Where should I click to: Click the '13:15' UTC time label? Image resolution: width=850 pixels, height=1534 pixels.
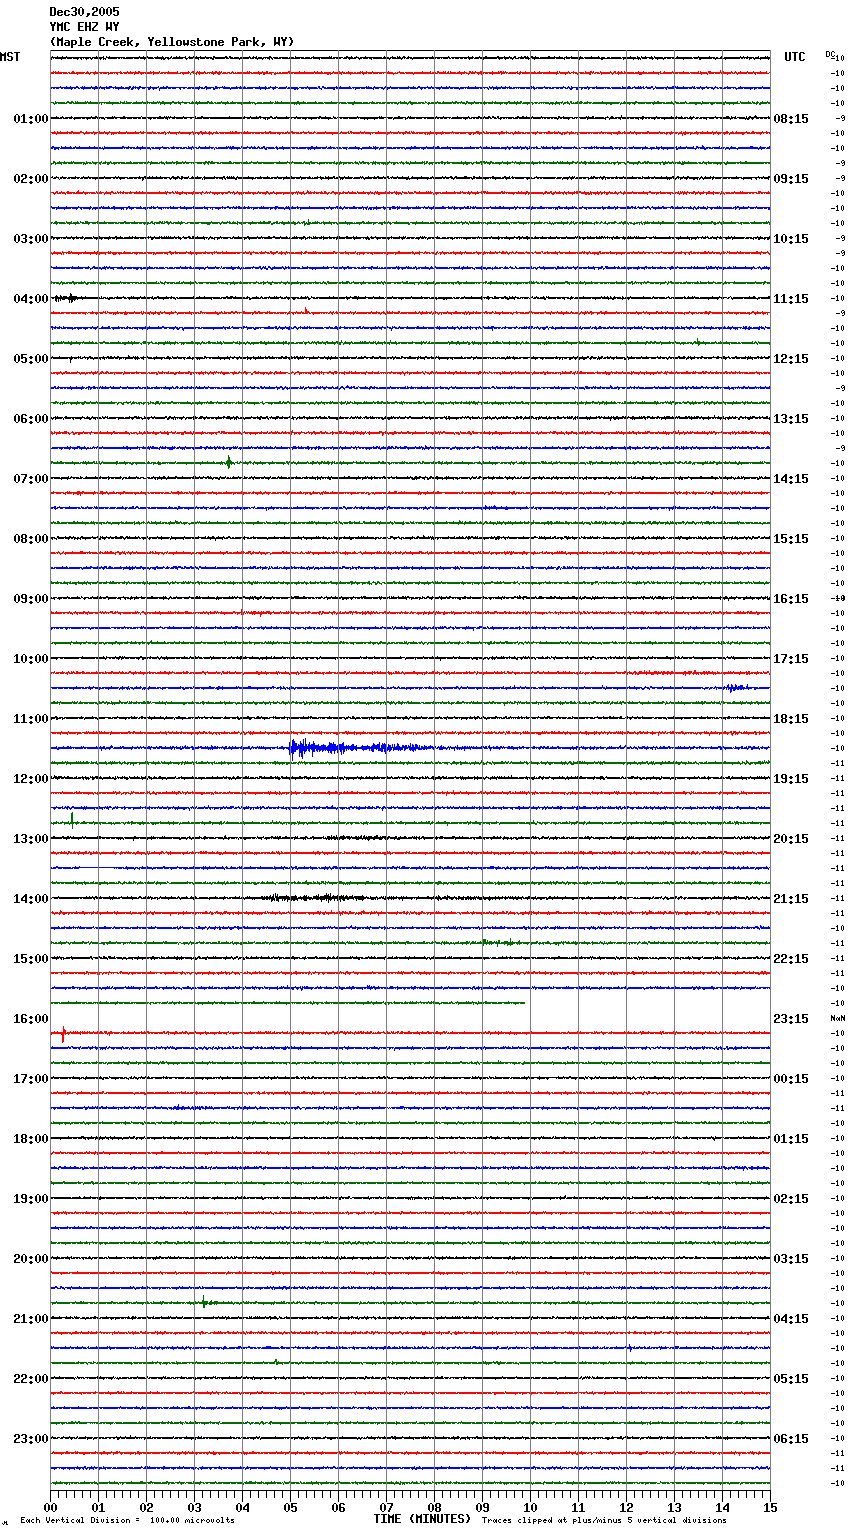pyautogui.click(x=791, y=419)
